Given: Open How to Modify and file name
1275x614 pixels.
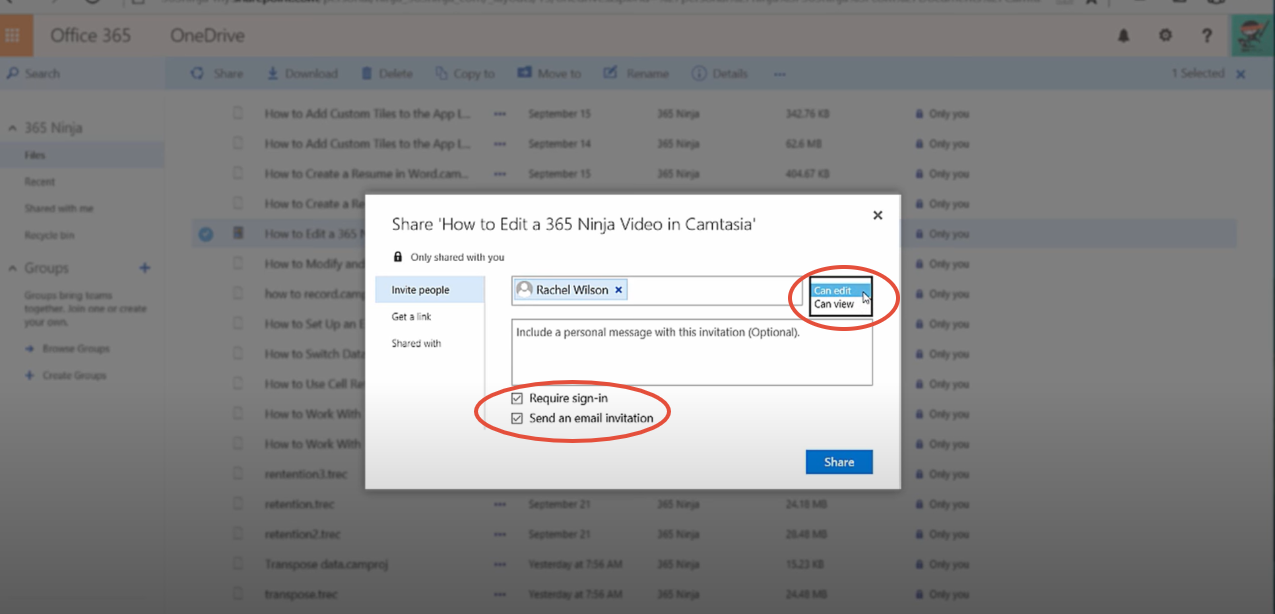Looking at the screenshot, I should (314, 264).
